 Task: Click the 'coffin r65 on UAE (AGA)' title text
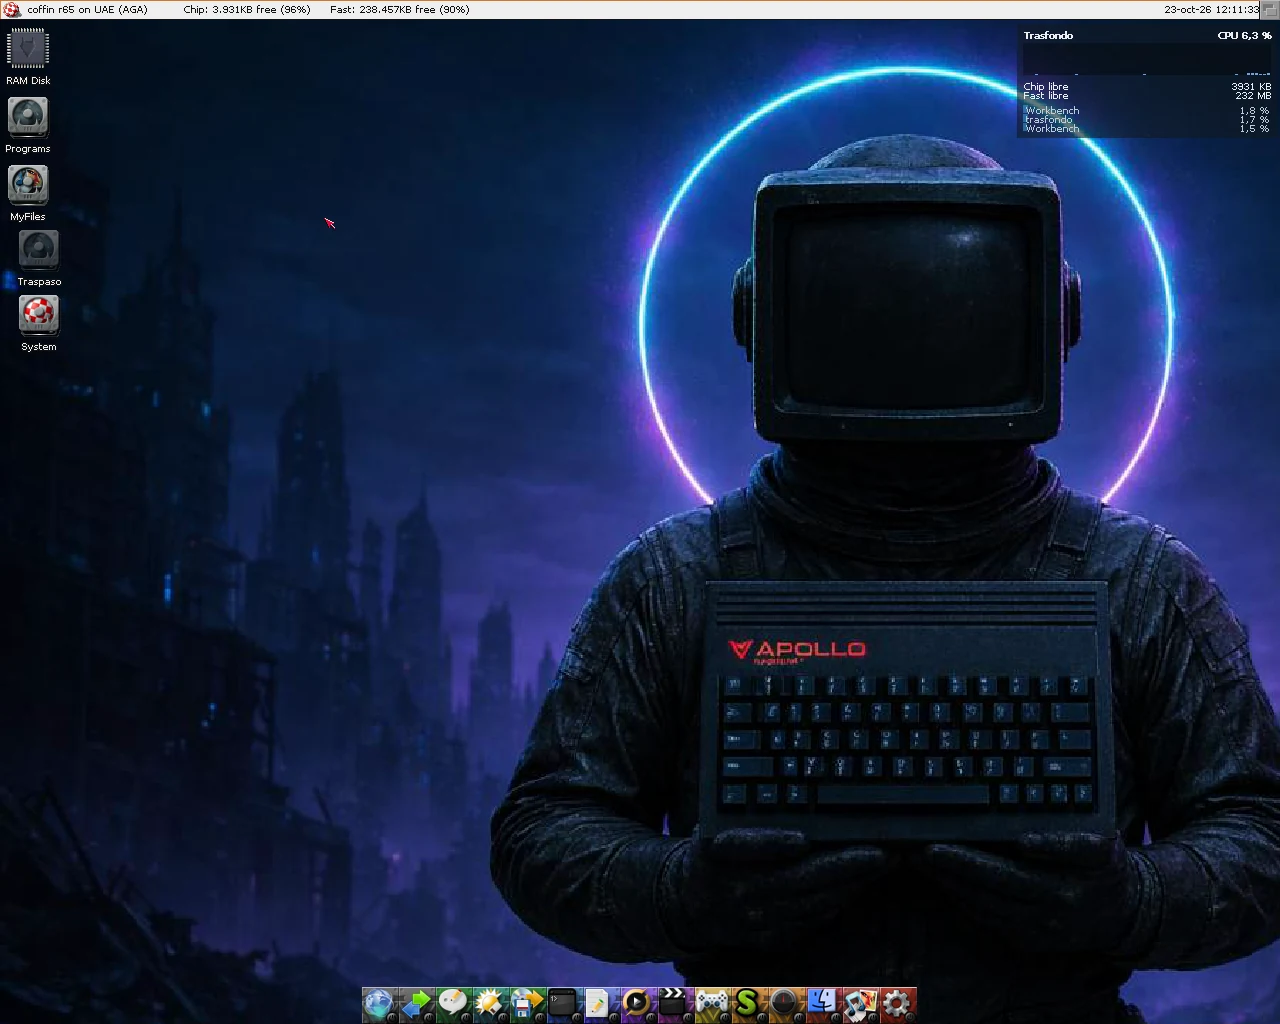87,9
